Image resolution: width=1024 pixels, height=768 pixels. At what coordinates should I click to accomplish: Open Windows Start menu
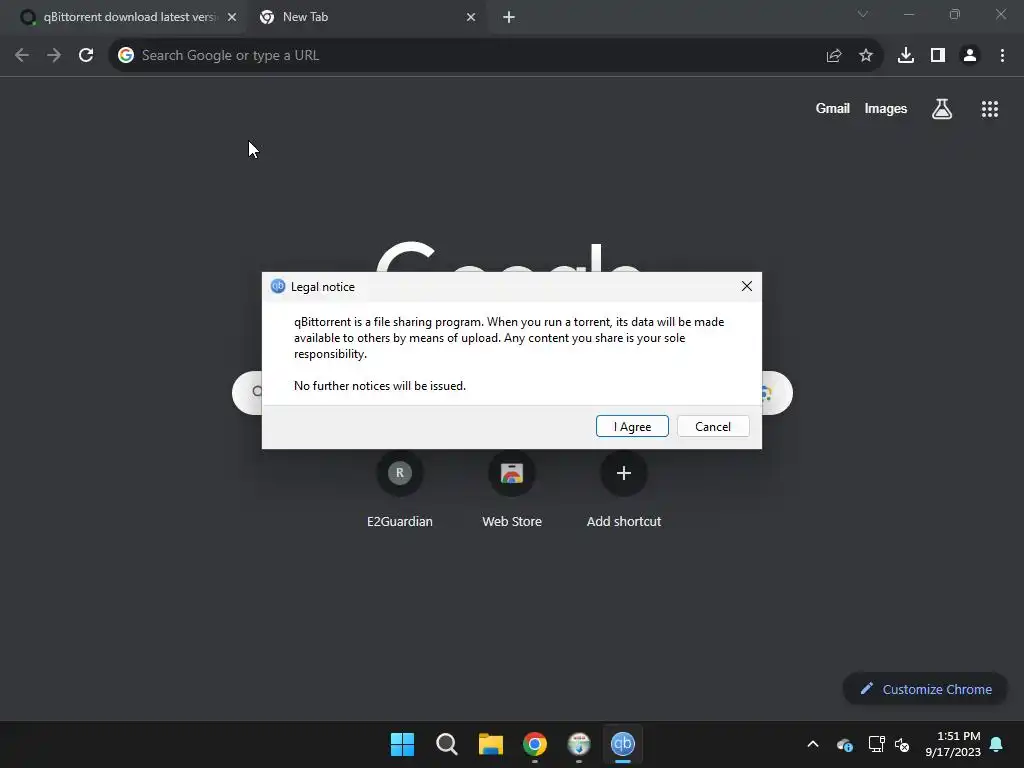[402, 744]
